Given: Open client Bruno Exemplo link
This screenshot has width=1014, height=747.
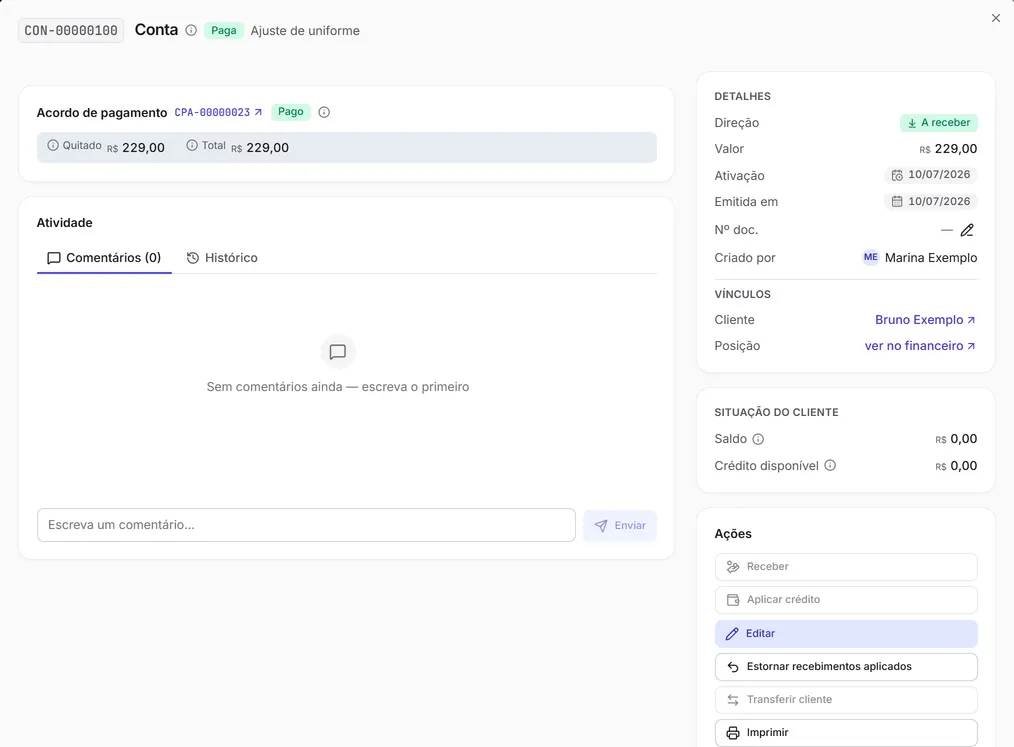Looking at the screenshot, I should pyautogui.click(x=925, y=320).
